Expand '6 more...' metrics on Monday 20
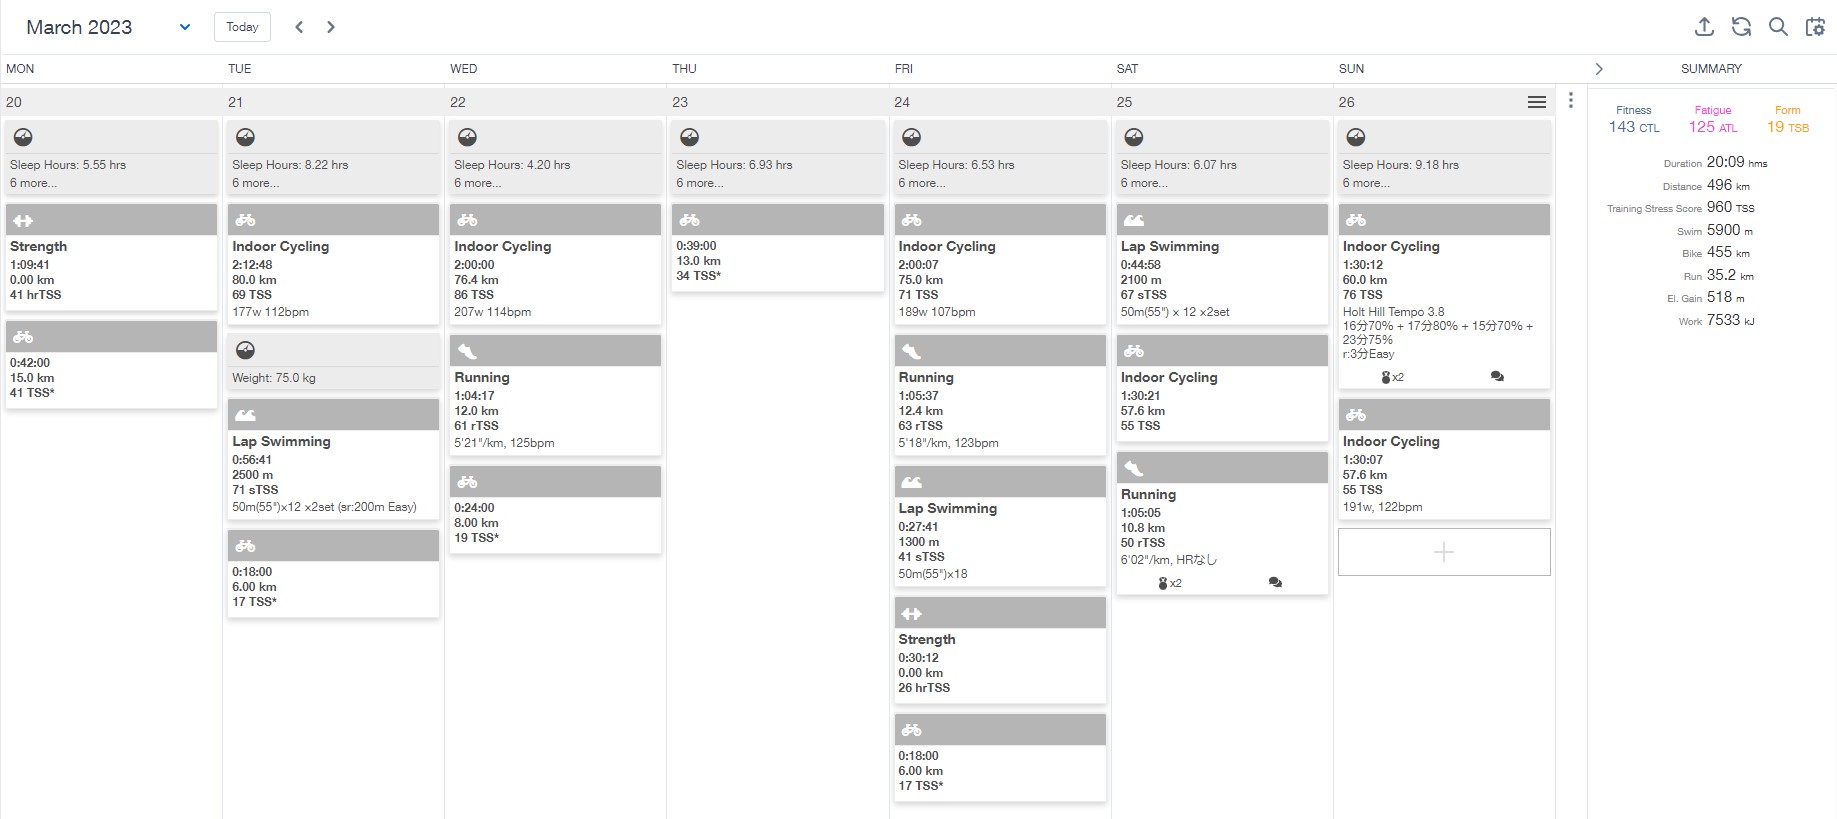Viewport: 1837px width, 819px height. (x=33, y=183)
